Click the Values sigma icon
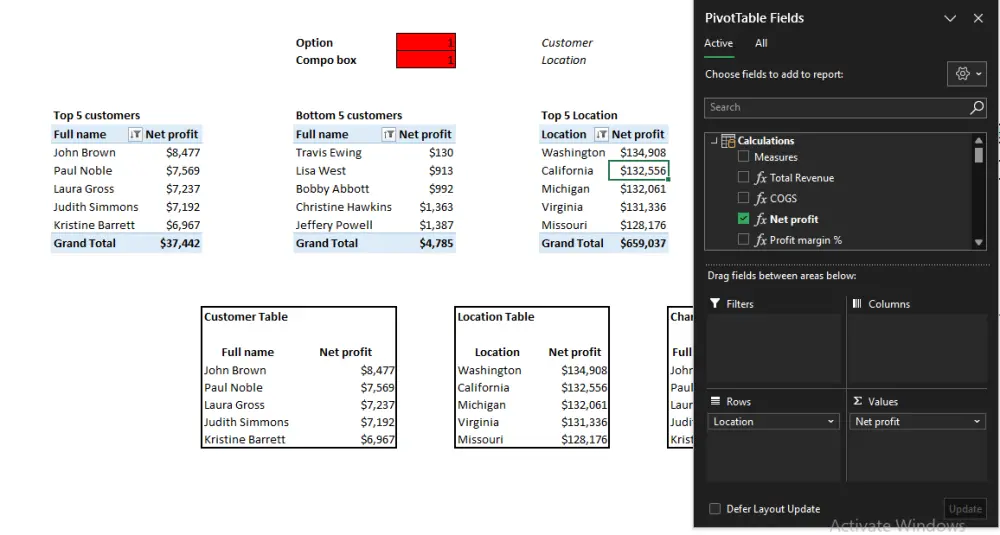This screenshot has width=1000, height=535. tap(858, 401)
